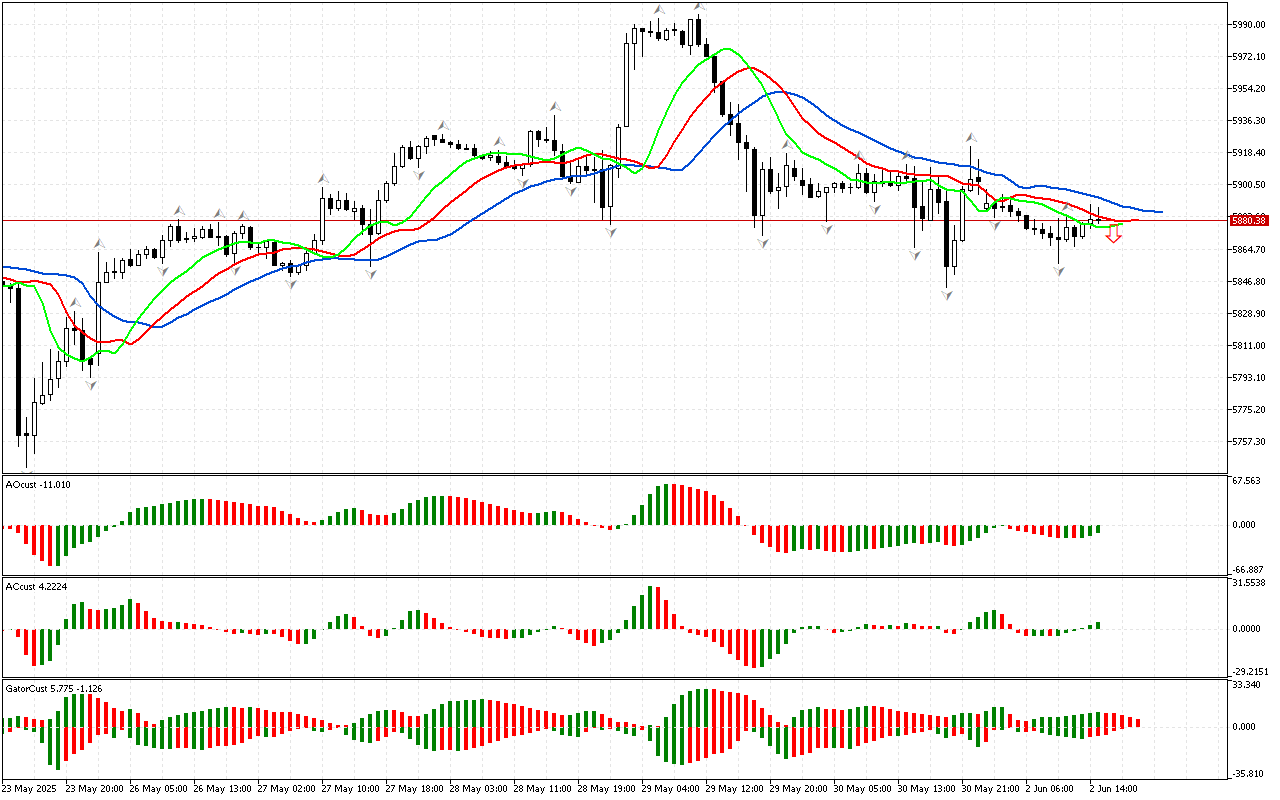The image size is (1280, 800).
Task: Select the first up fractal above 23 May 20:00
Action: pos(99,243)
